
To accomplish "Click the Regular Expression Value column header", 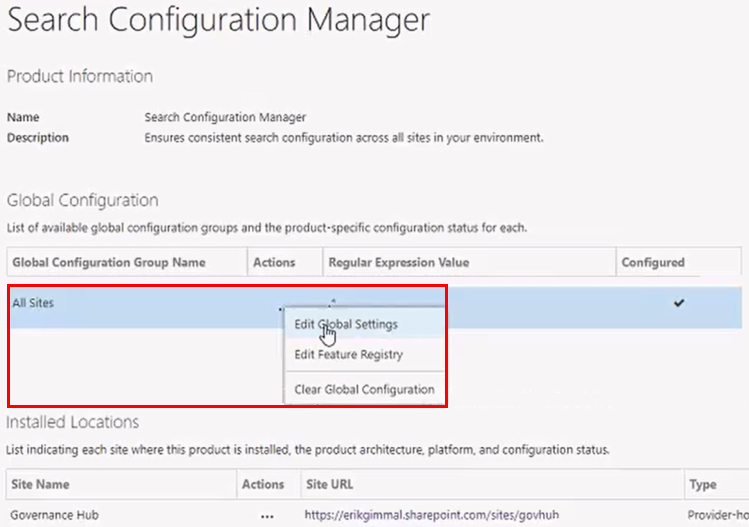I will click(398, 262).
